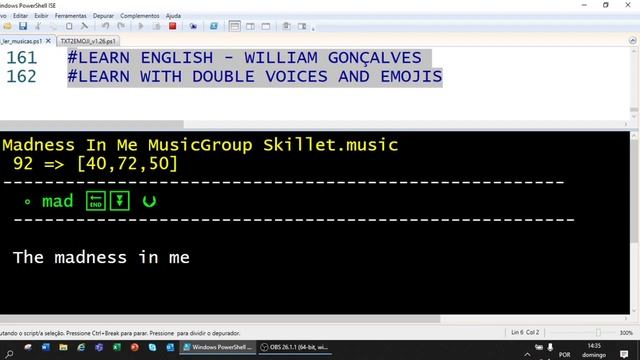Show the command add-on pane icon
Image resolution: width=640 pixels, height=360 pixels.
coord(302,27)
